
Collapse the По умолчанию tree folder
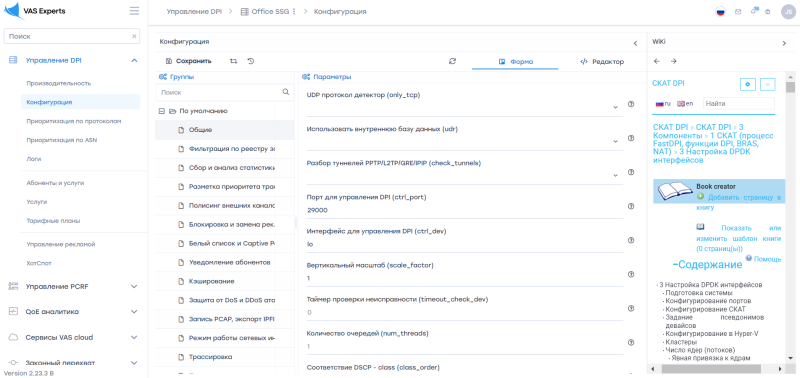point(162,111)
